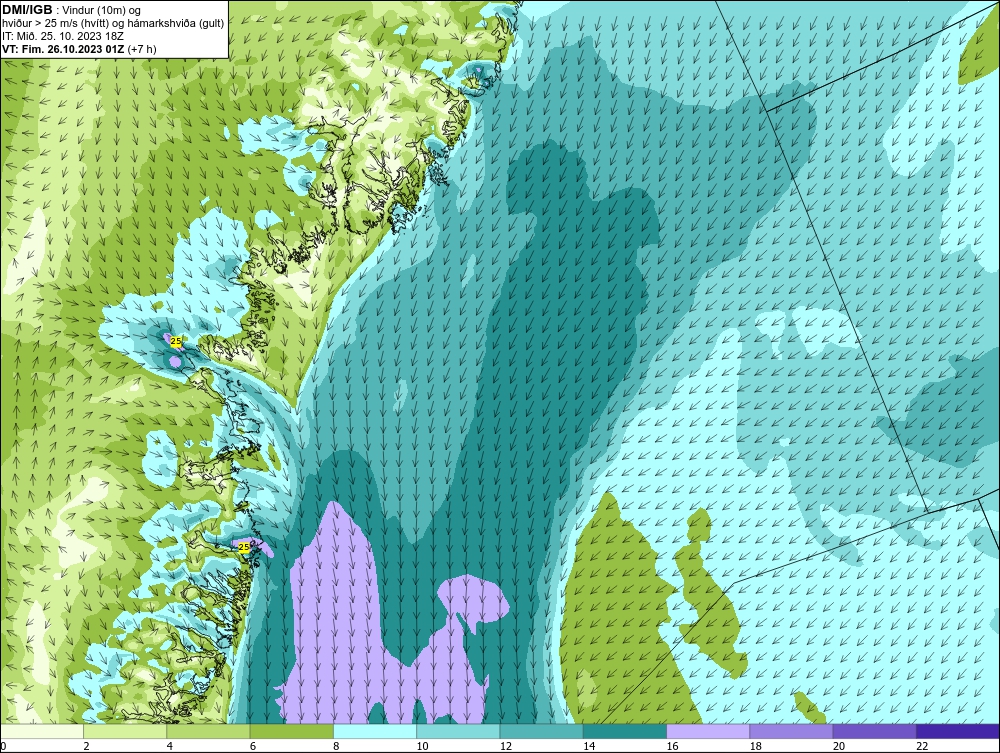
Task: Click the scale label 4
Action: pos(170,747)
